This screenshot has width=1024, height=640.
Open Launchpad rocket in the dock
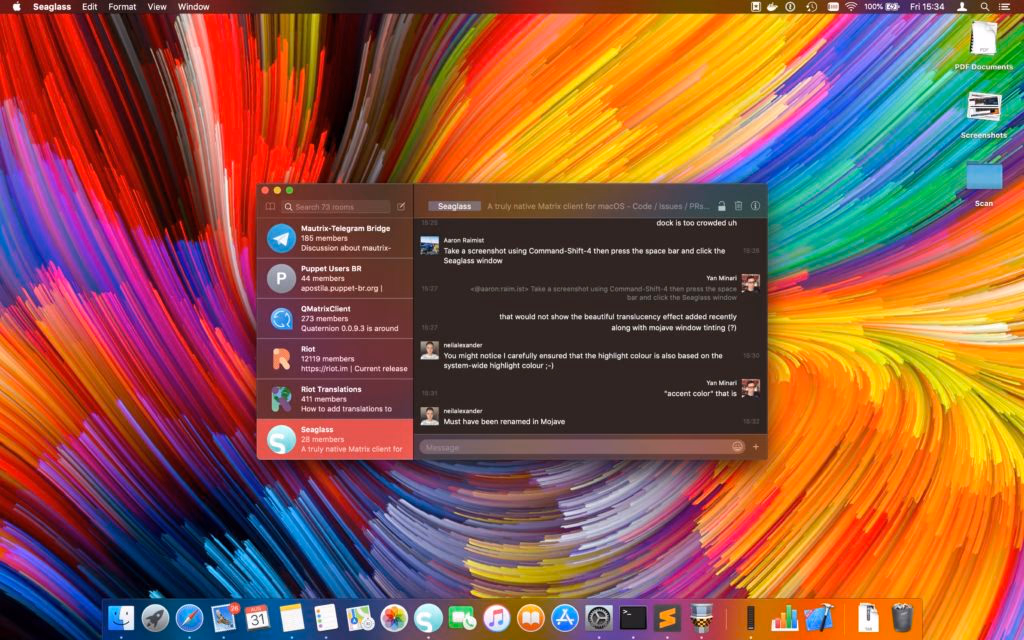click(155, 617)
